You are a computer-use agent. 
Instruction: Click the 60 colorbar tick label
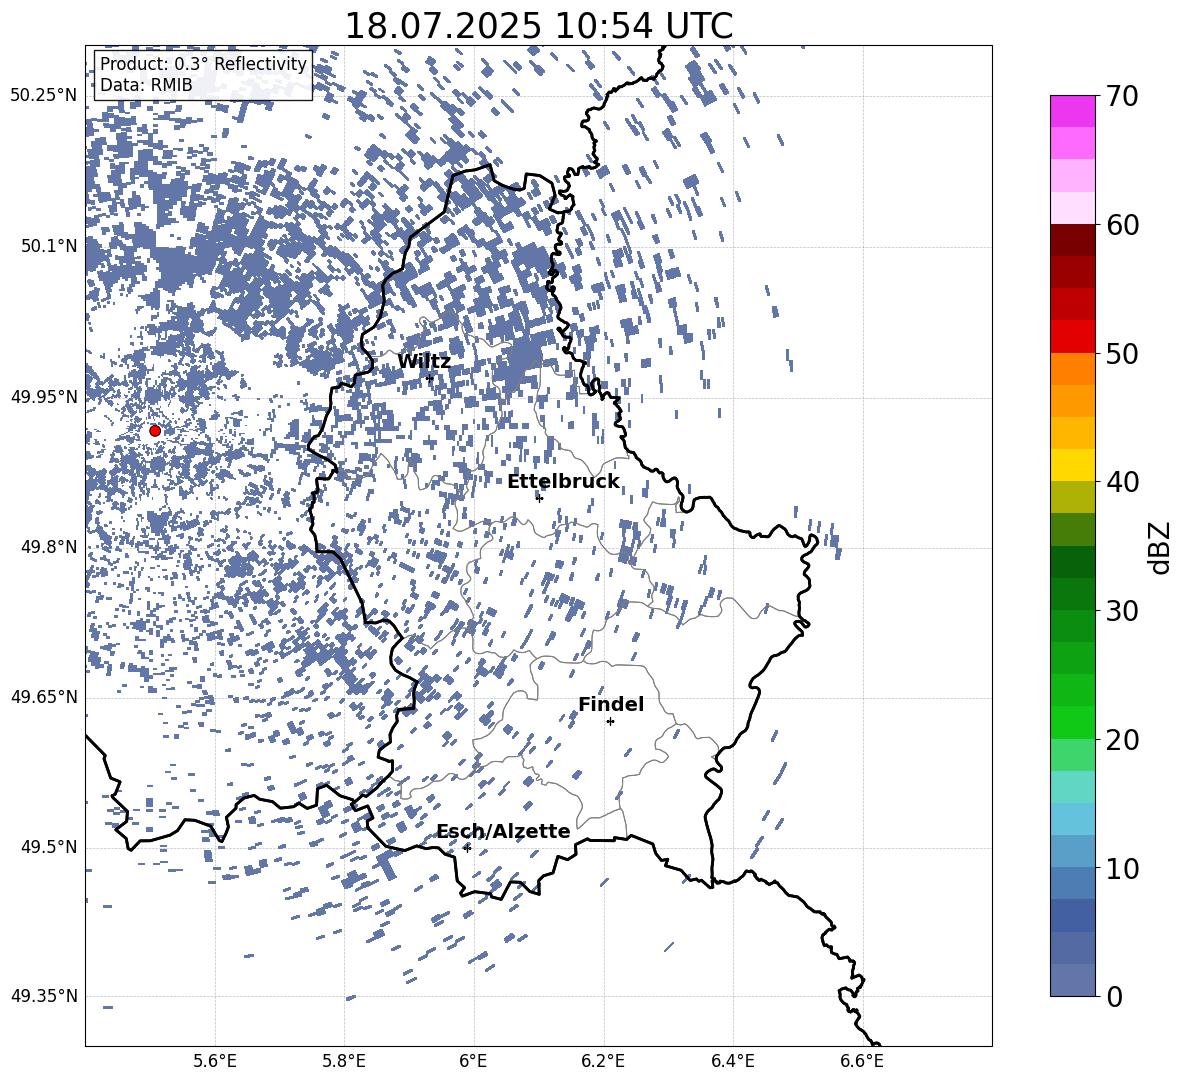1122,225
